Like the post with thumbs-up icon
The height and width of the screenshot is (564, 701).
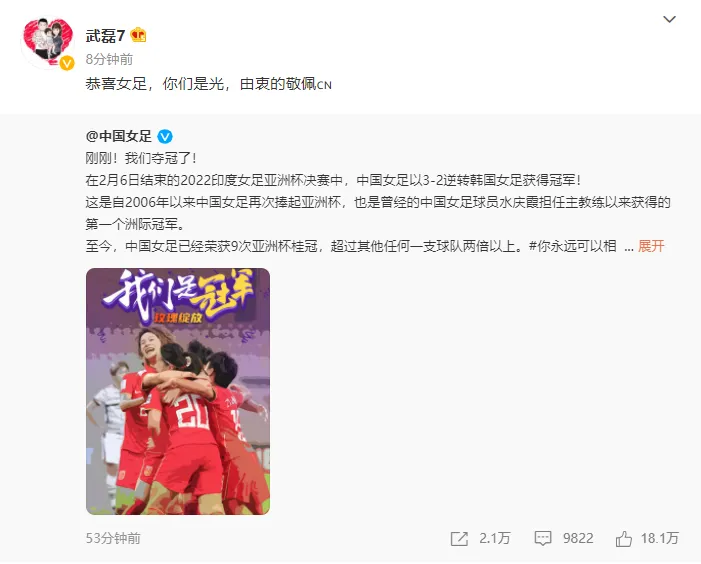click(624, 539)
